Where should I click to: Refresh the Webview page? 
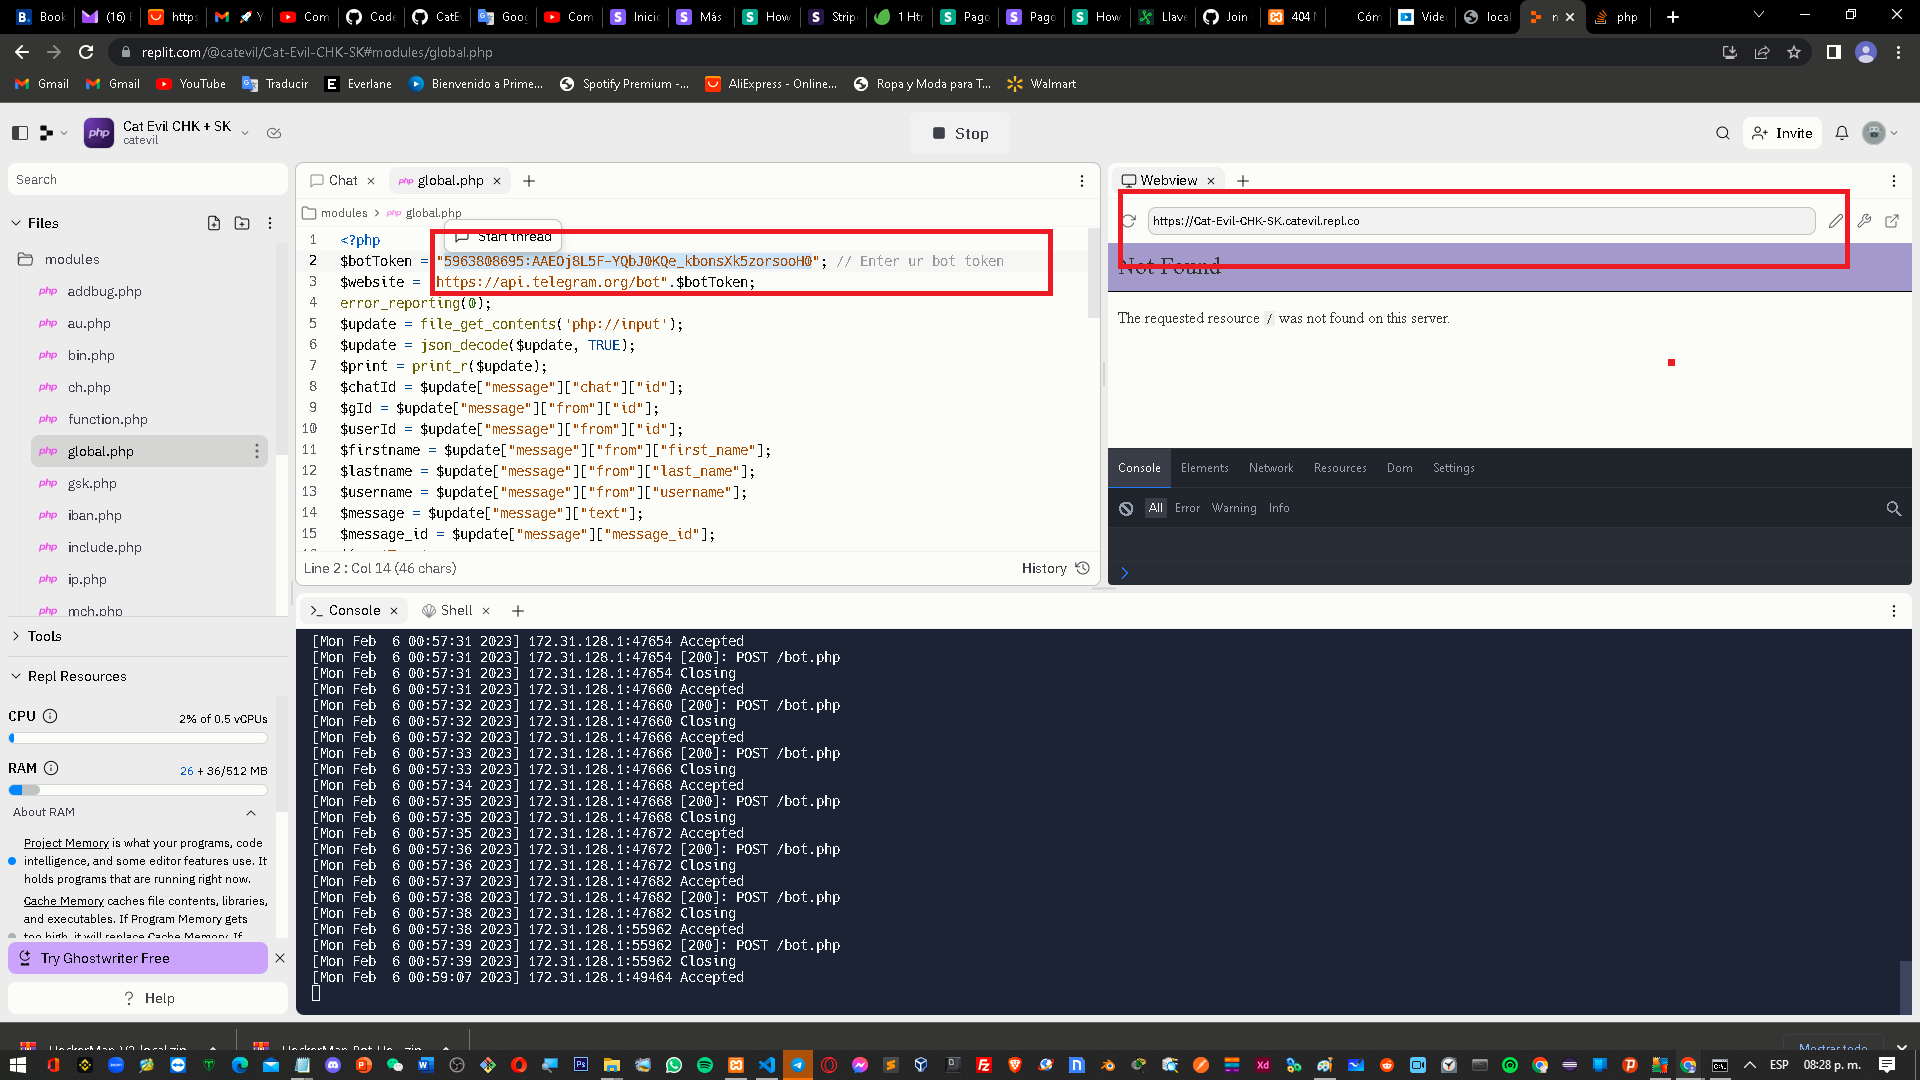[x=1129, y=221]
